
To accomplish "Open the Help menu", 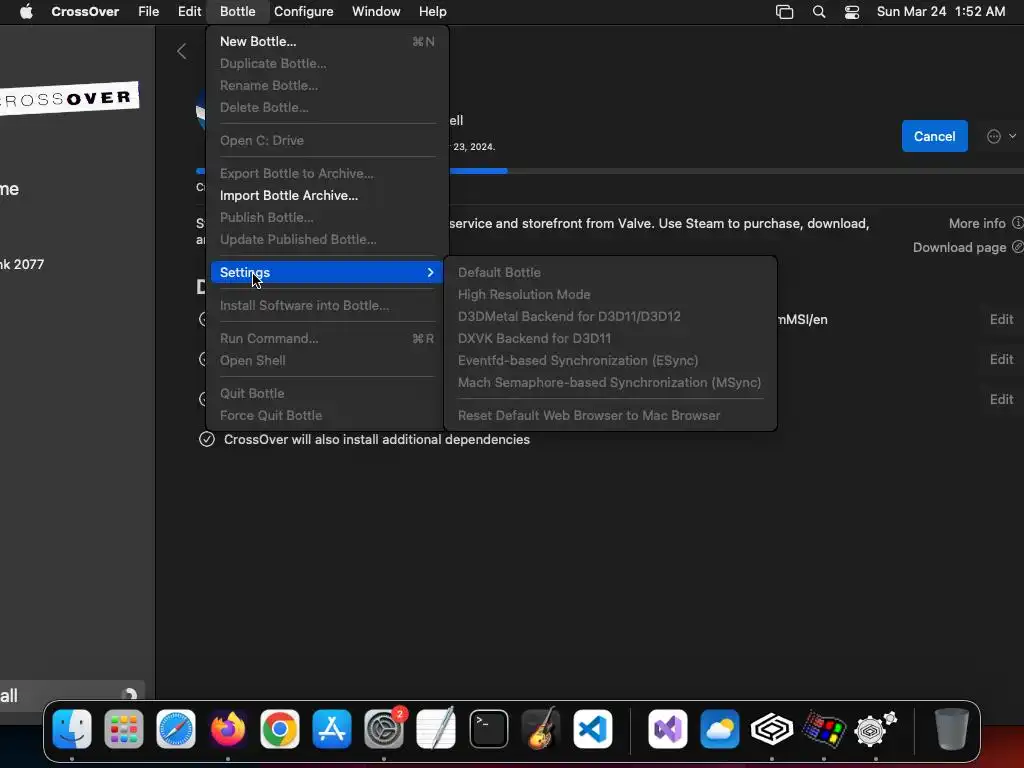I will [432, 11].
